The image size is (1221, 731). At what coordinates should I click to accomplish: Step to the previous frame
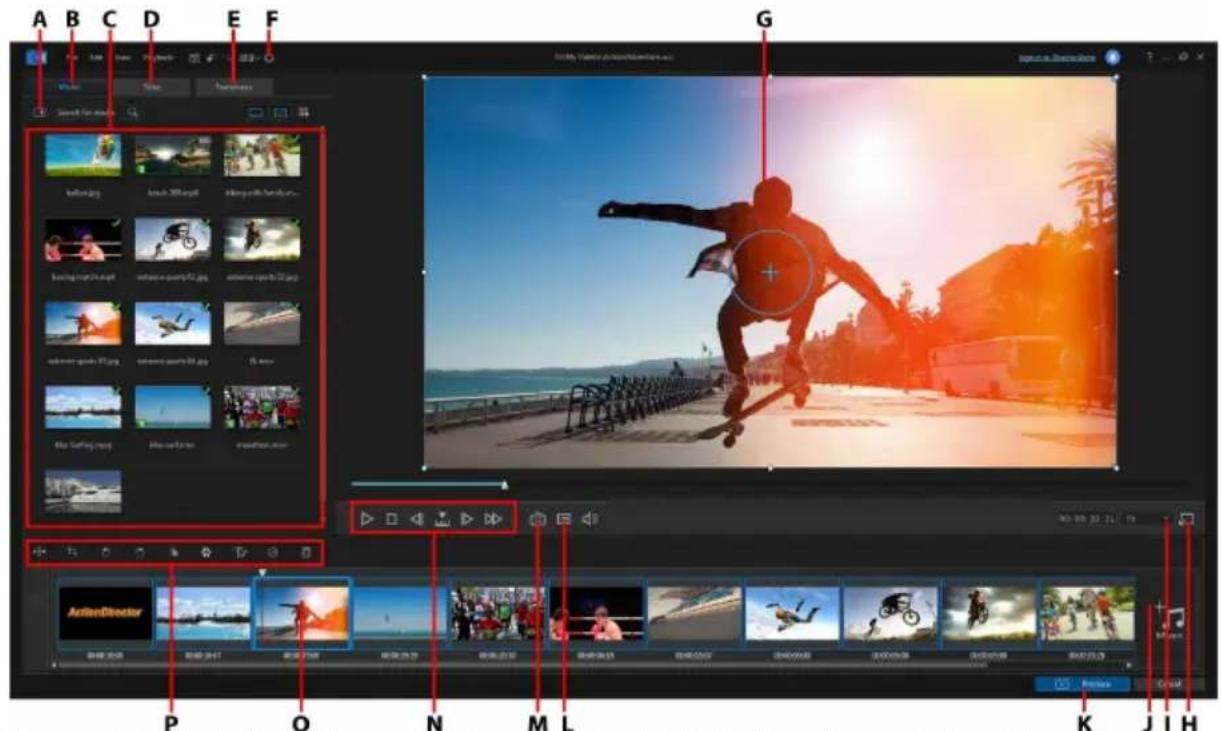[417, 519]
